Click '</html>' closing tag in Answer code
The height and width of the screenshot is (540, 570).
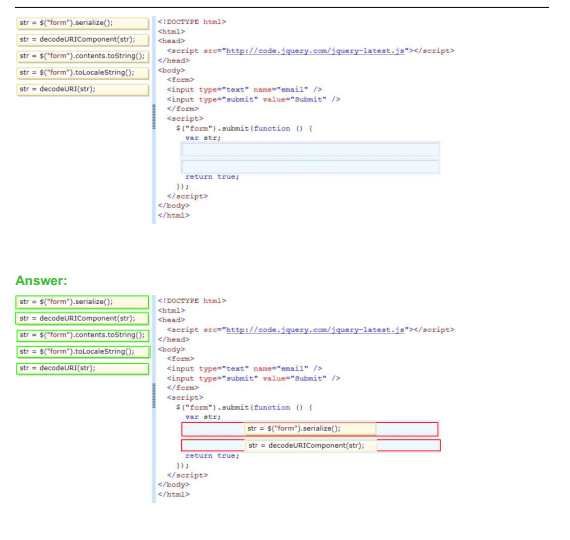pos(173,494)
